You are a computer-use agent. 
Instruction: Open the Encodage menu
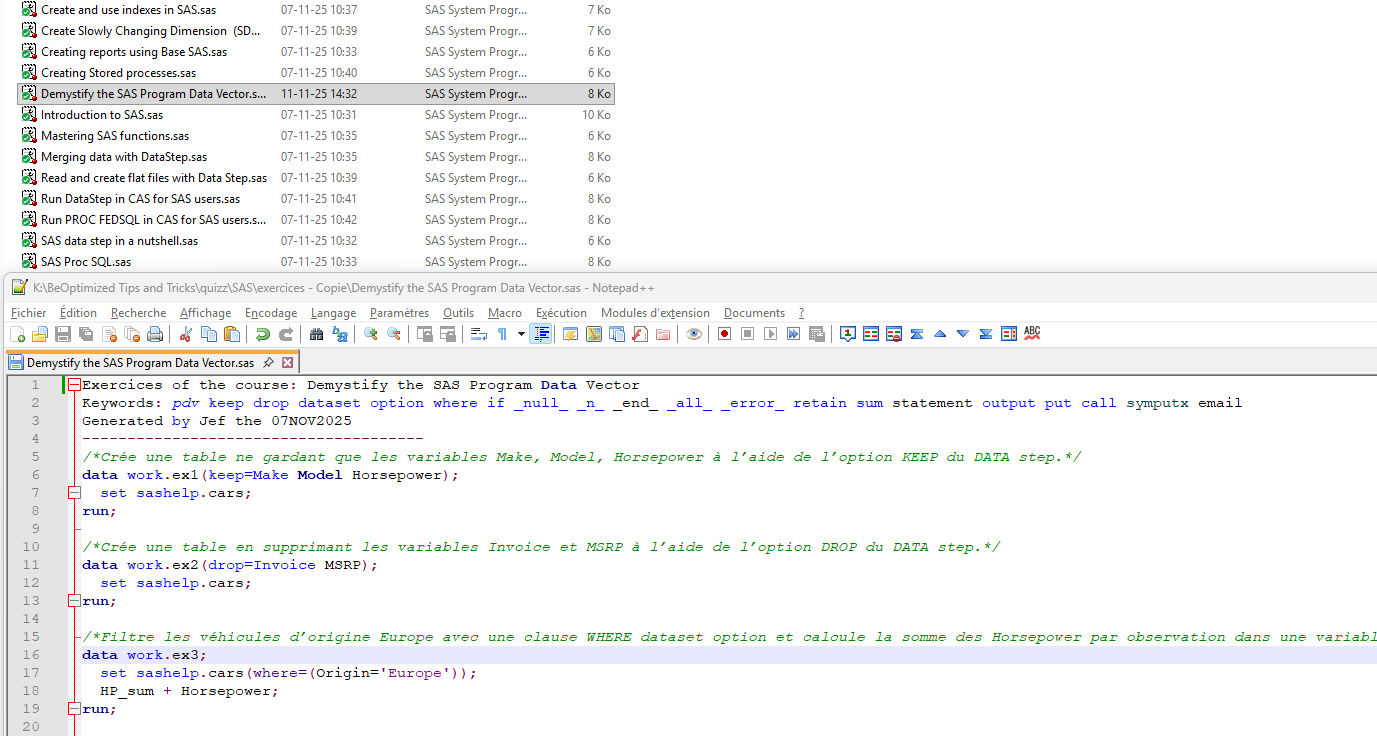click(271, 313)
